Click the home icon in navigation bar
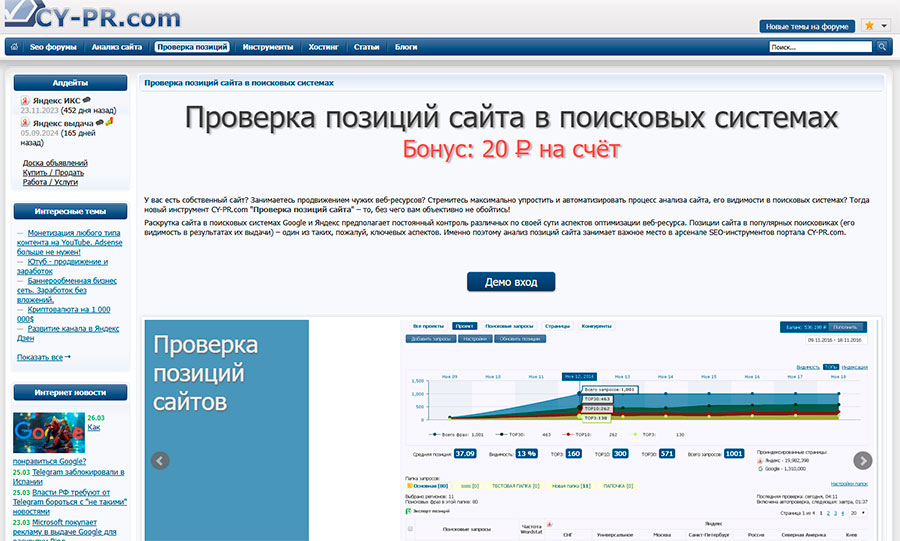Screen dimensions: 900x541 click(14, 47)
